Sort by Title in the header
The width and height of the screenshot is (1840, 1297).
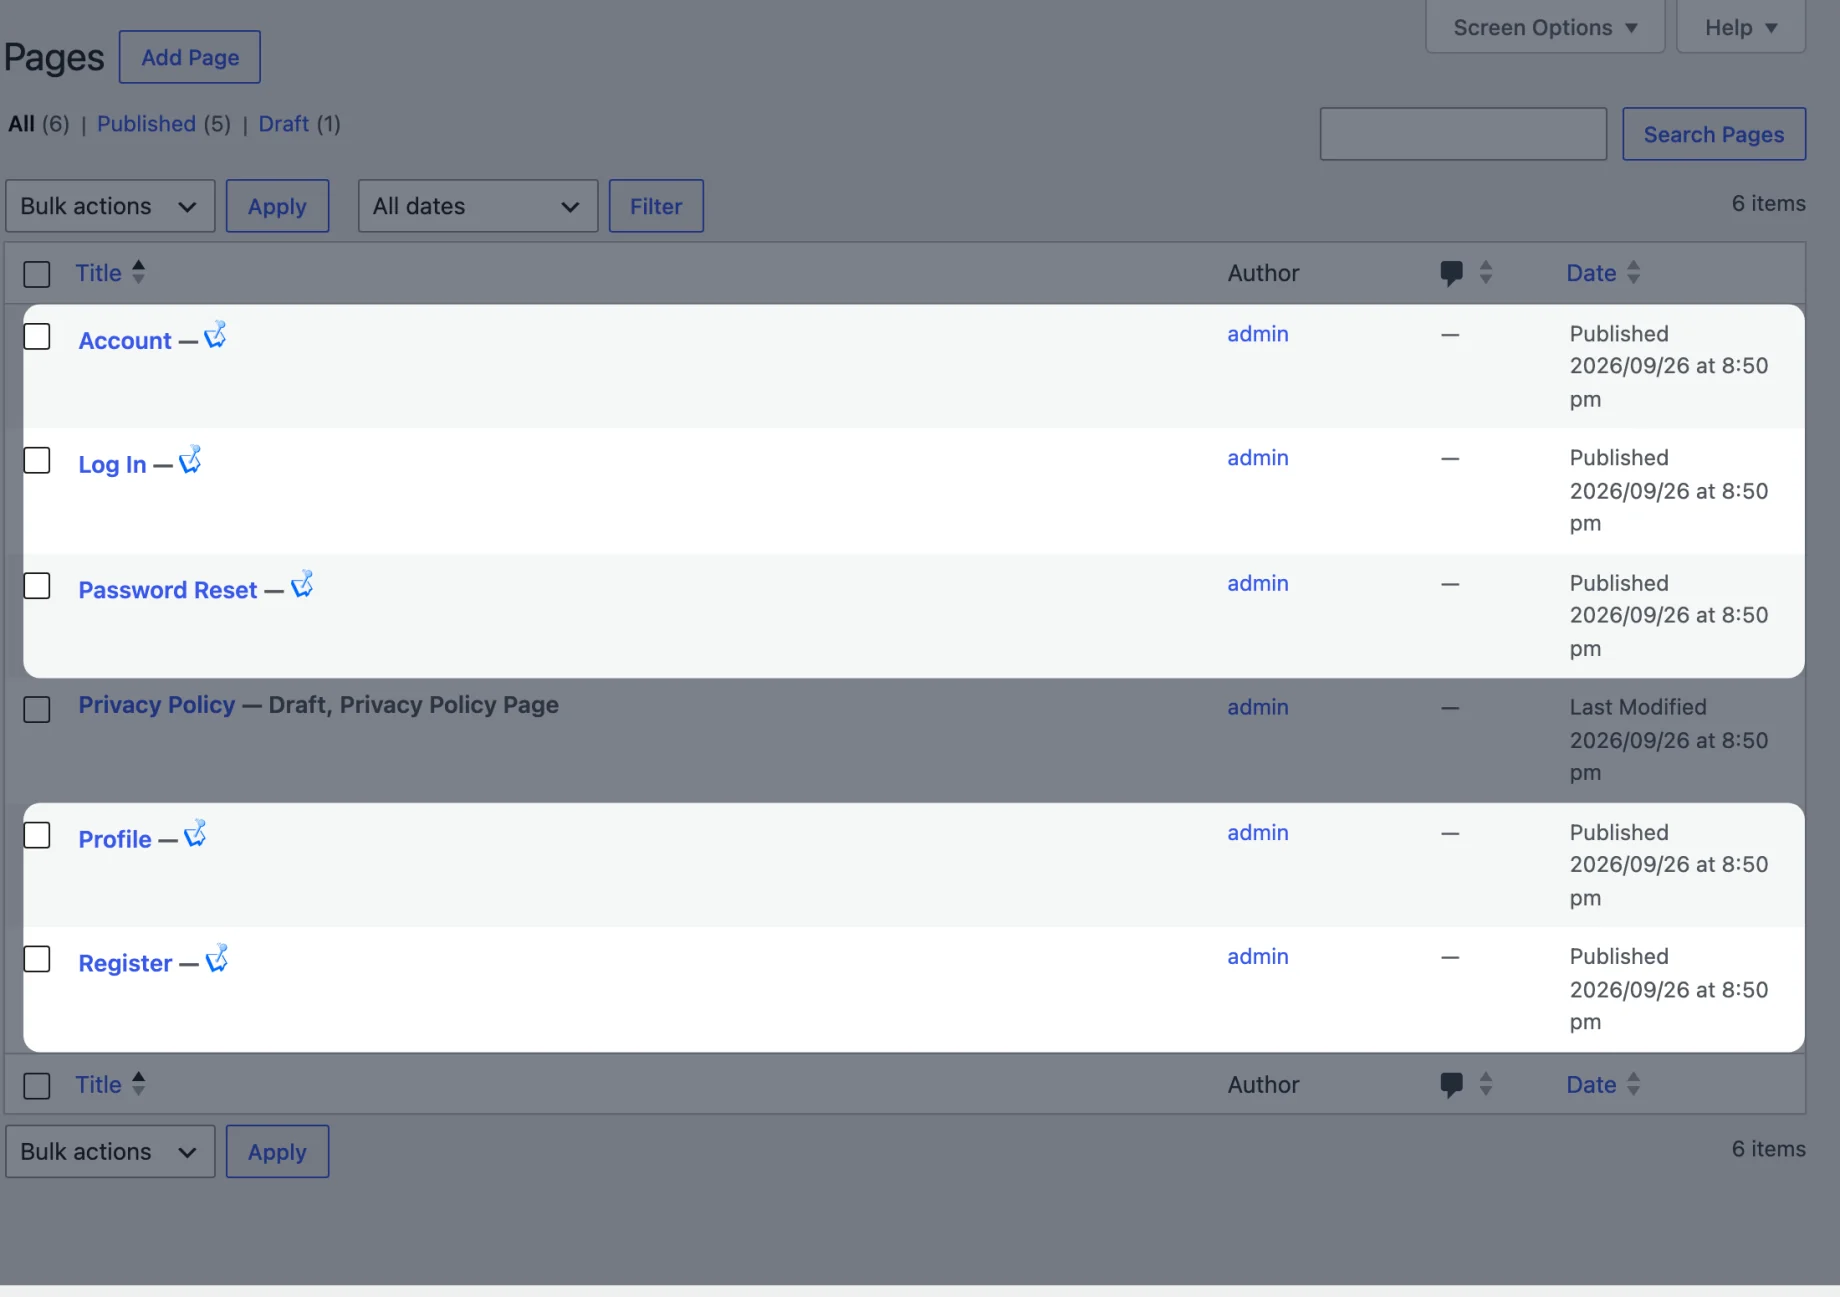coord(98,273)
